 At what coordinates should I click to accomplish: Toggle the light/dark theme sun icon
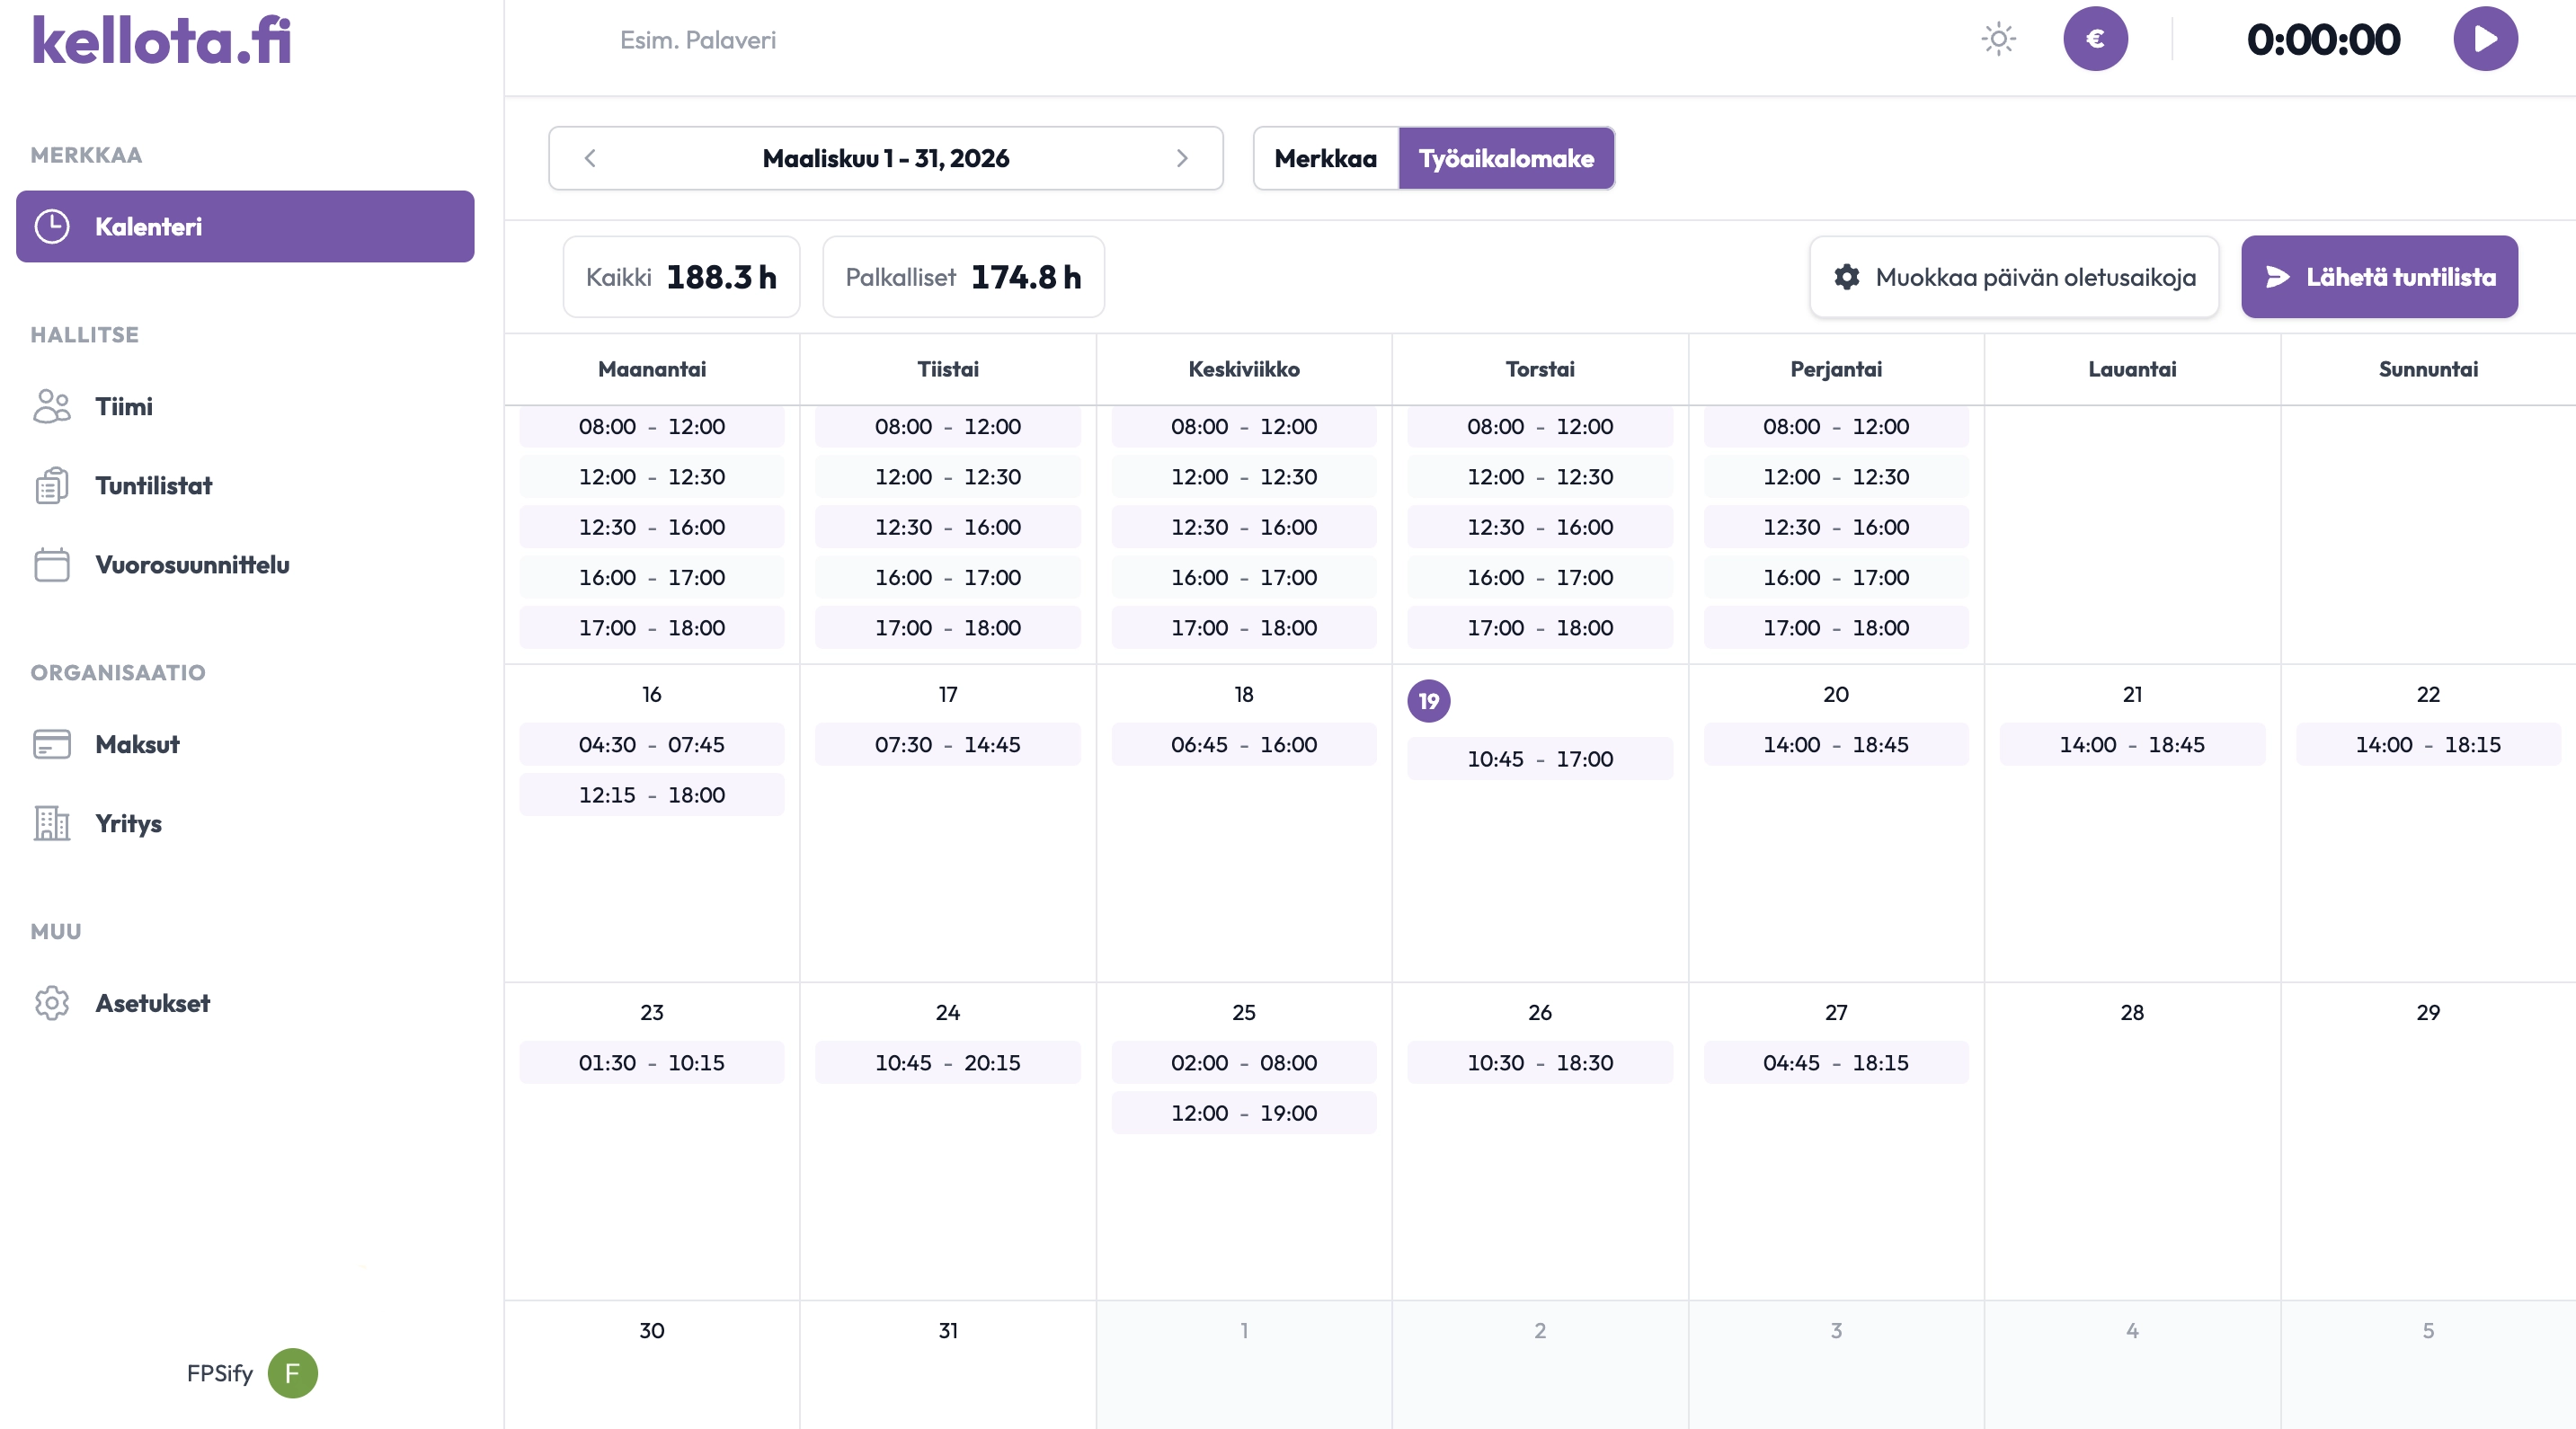click(x=1998, y=39)
